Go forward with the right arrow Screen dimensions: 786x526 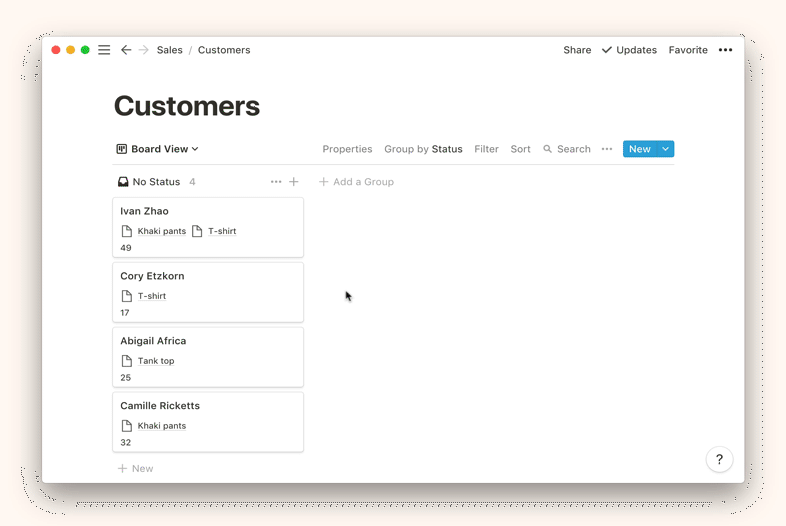point(144,50)
